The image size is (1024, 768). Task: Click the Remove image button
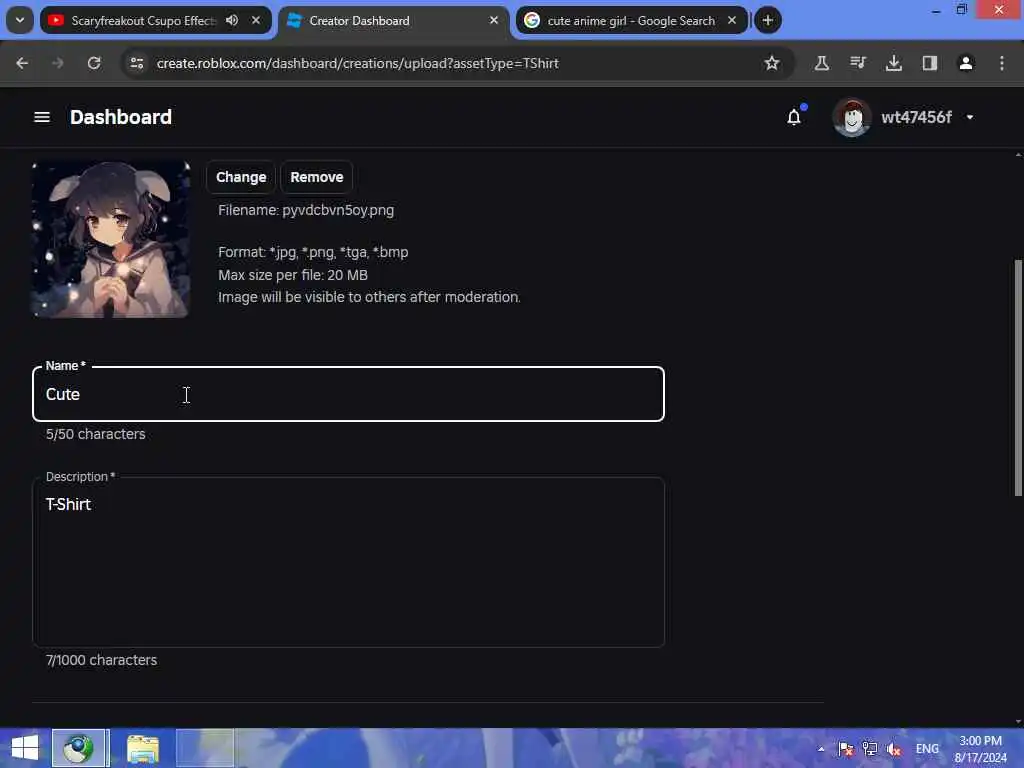pyautogui.click(x=317, y=177)
